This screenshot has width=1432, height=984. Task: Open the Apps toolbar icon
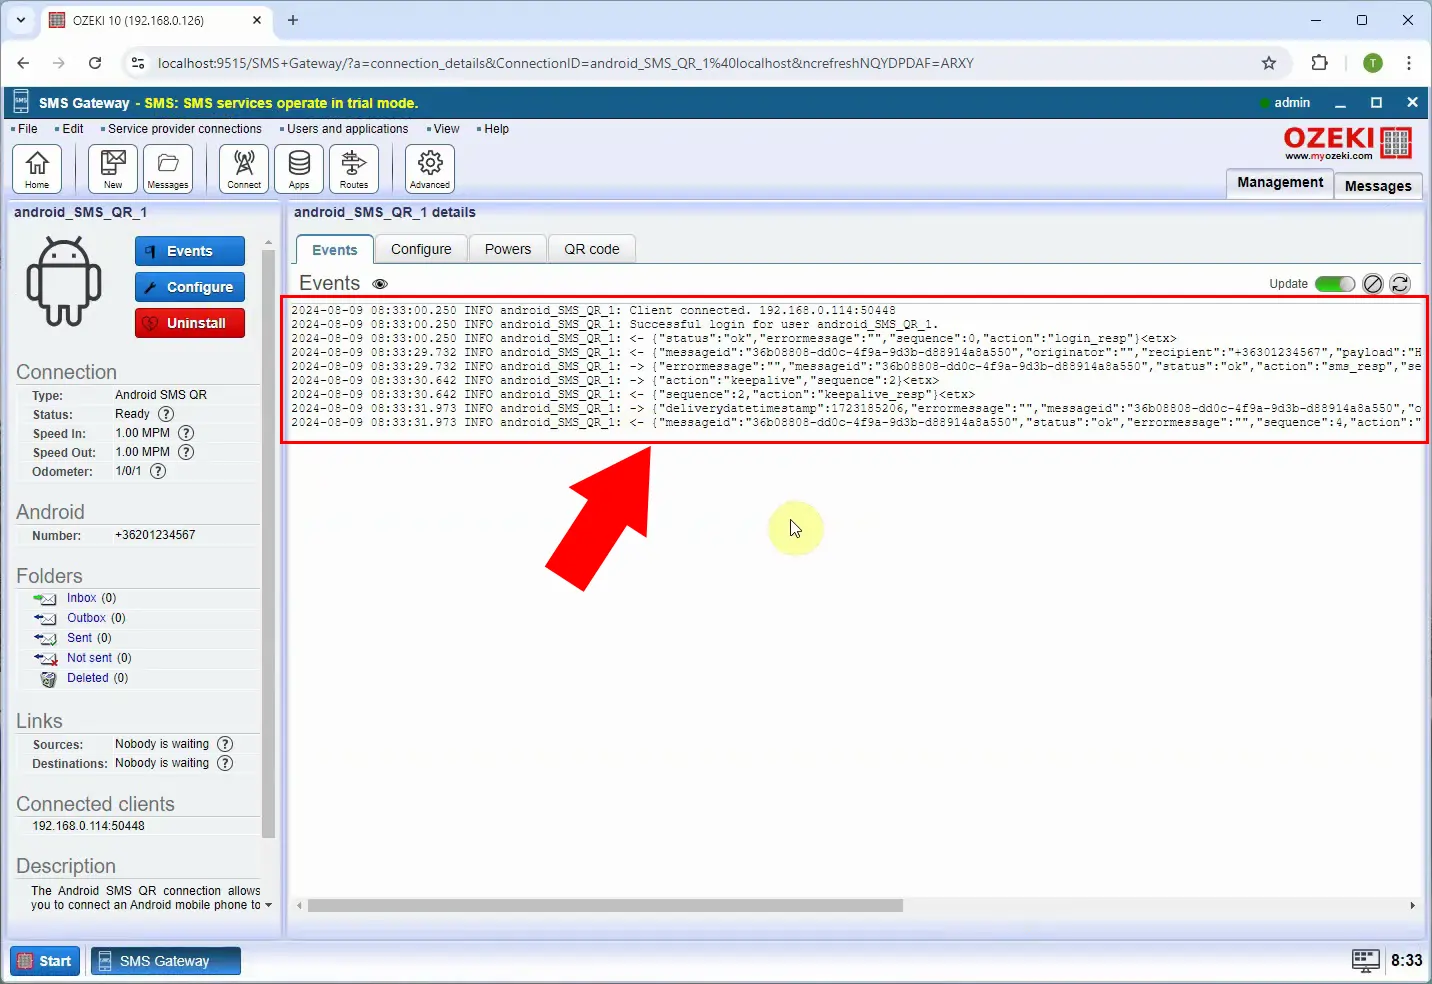pyautogui.click(x=299, y=168)
